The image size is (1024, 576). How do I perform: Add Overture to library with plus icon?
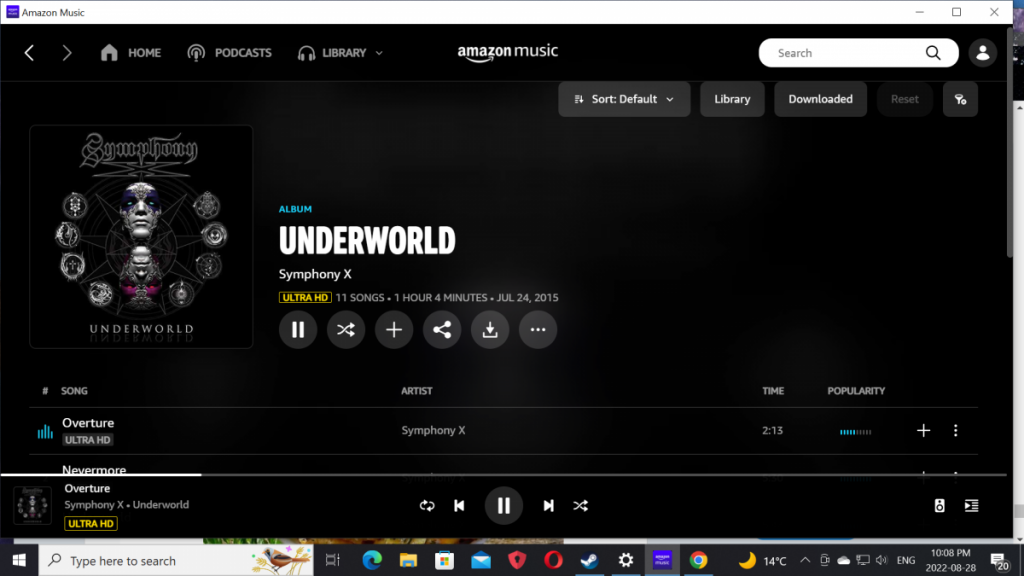923,430
